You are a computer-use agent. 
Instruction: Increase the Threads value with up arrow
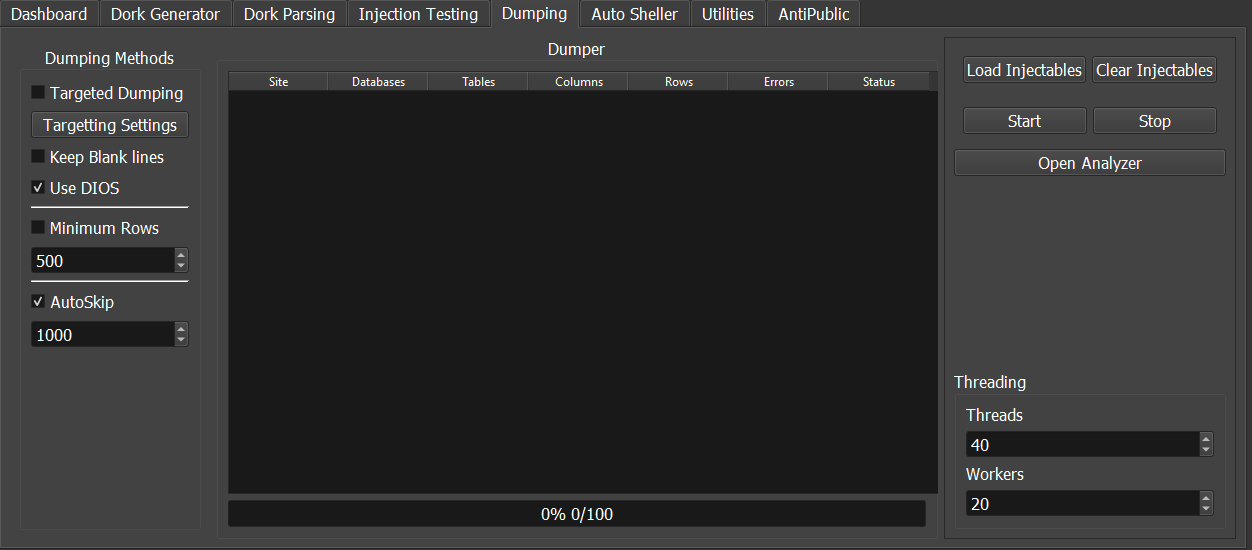click(x=1206, y=439)
